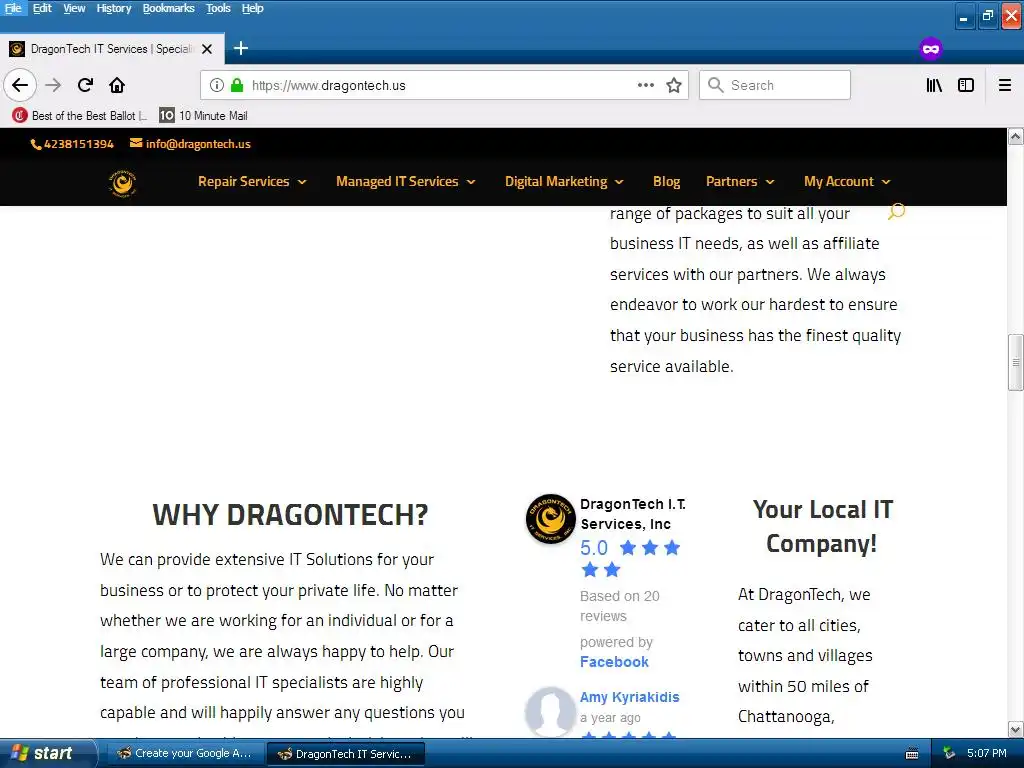Click the Facebook link under powered by

click(614, 662)
